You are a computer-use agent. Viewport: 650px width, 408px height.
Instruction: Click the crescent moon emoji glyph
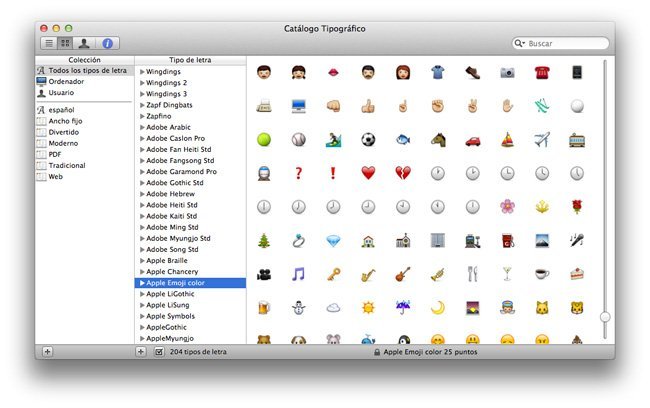click(x=438, y=308)
